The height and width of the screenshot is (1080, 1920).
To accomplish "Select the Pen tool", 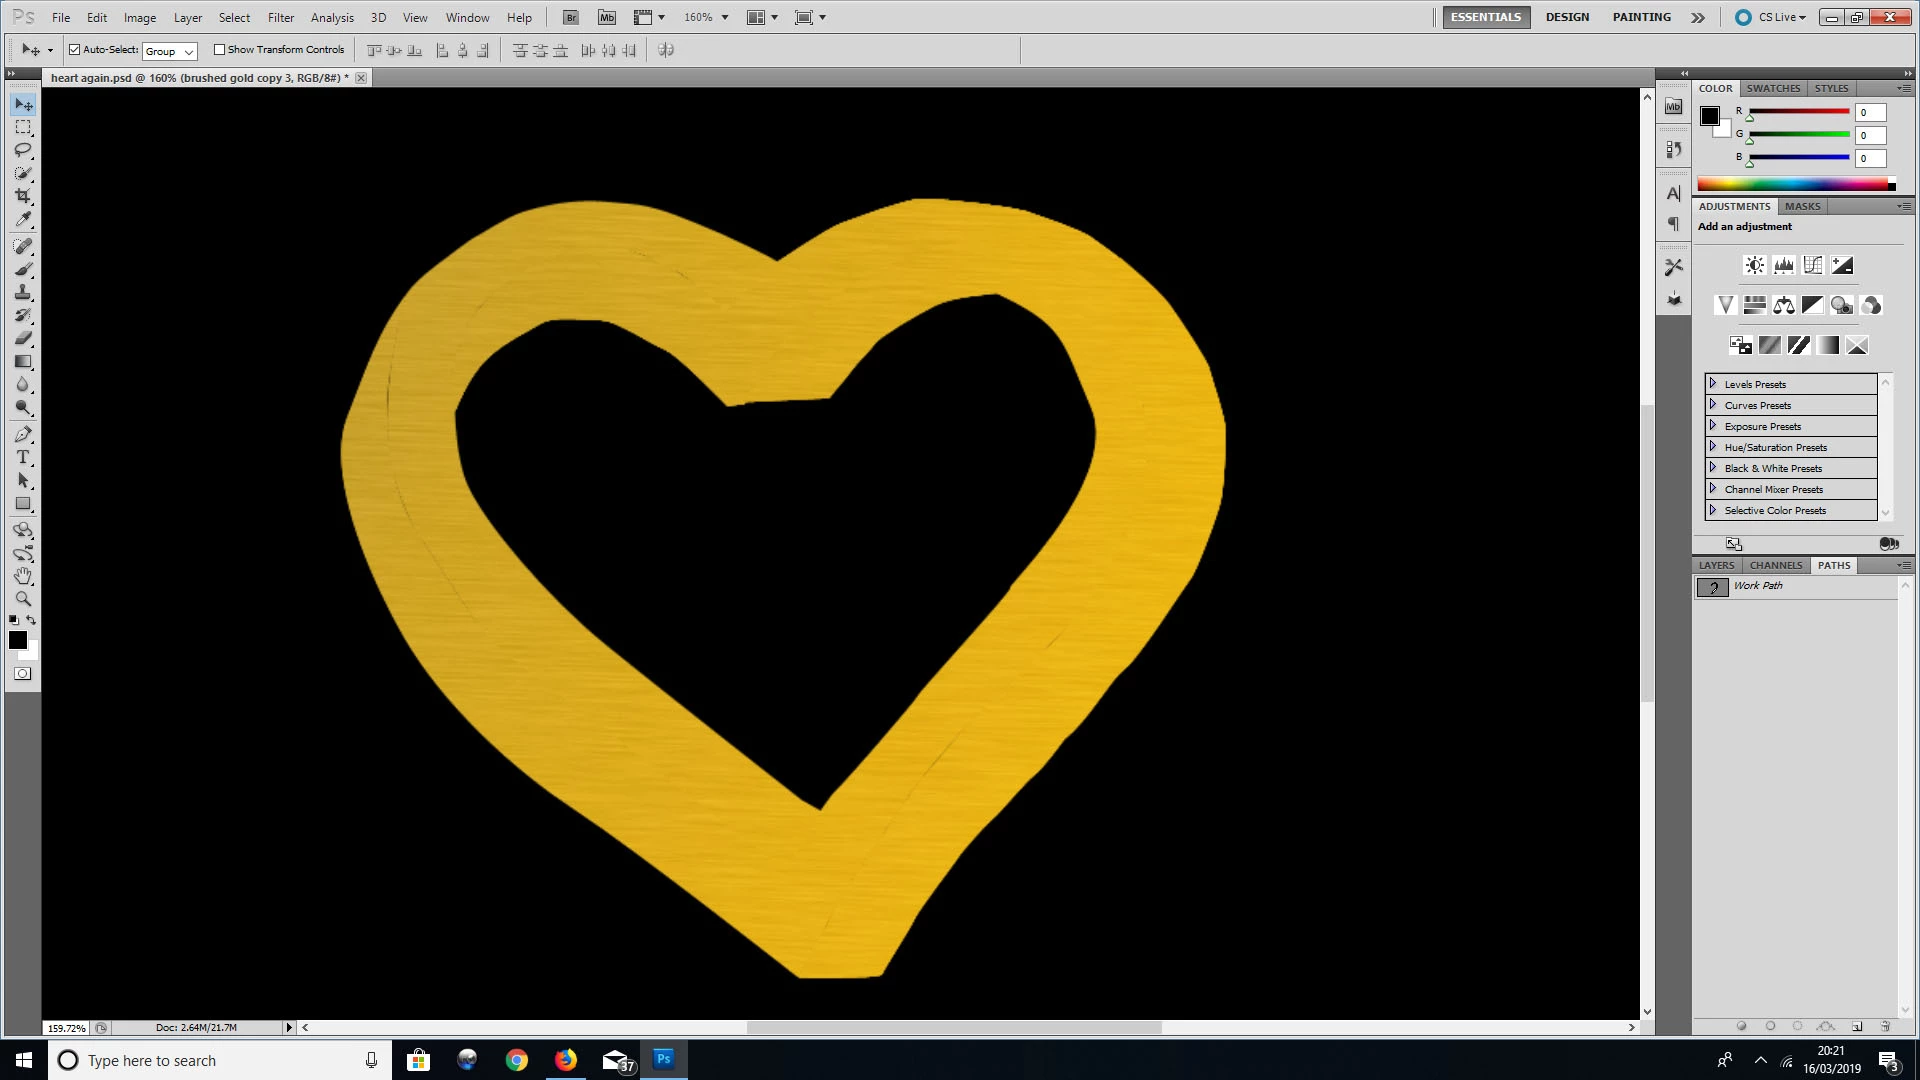I will click(23, 434).
